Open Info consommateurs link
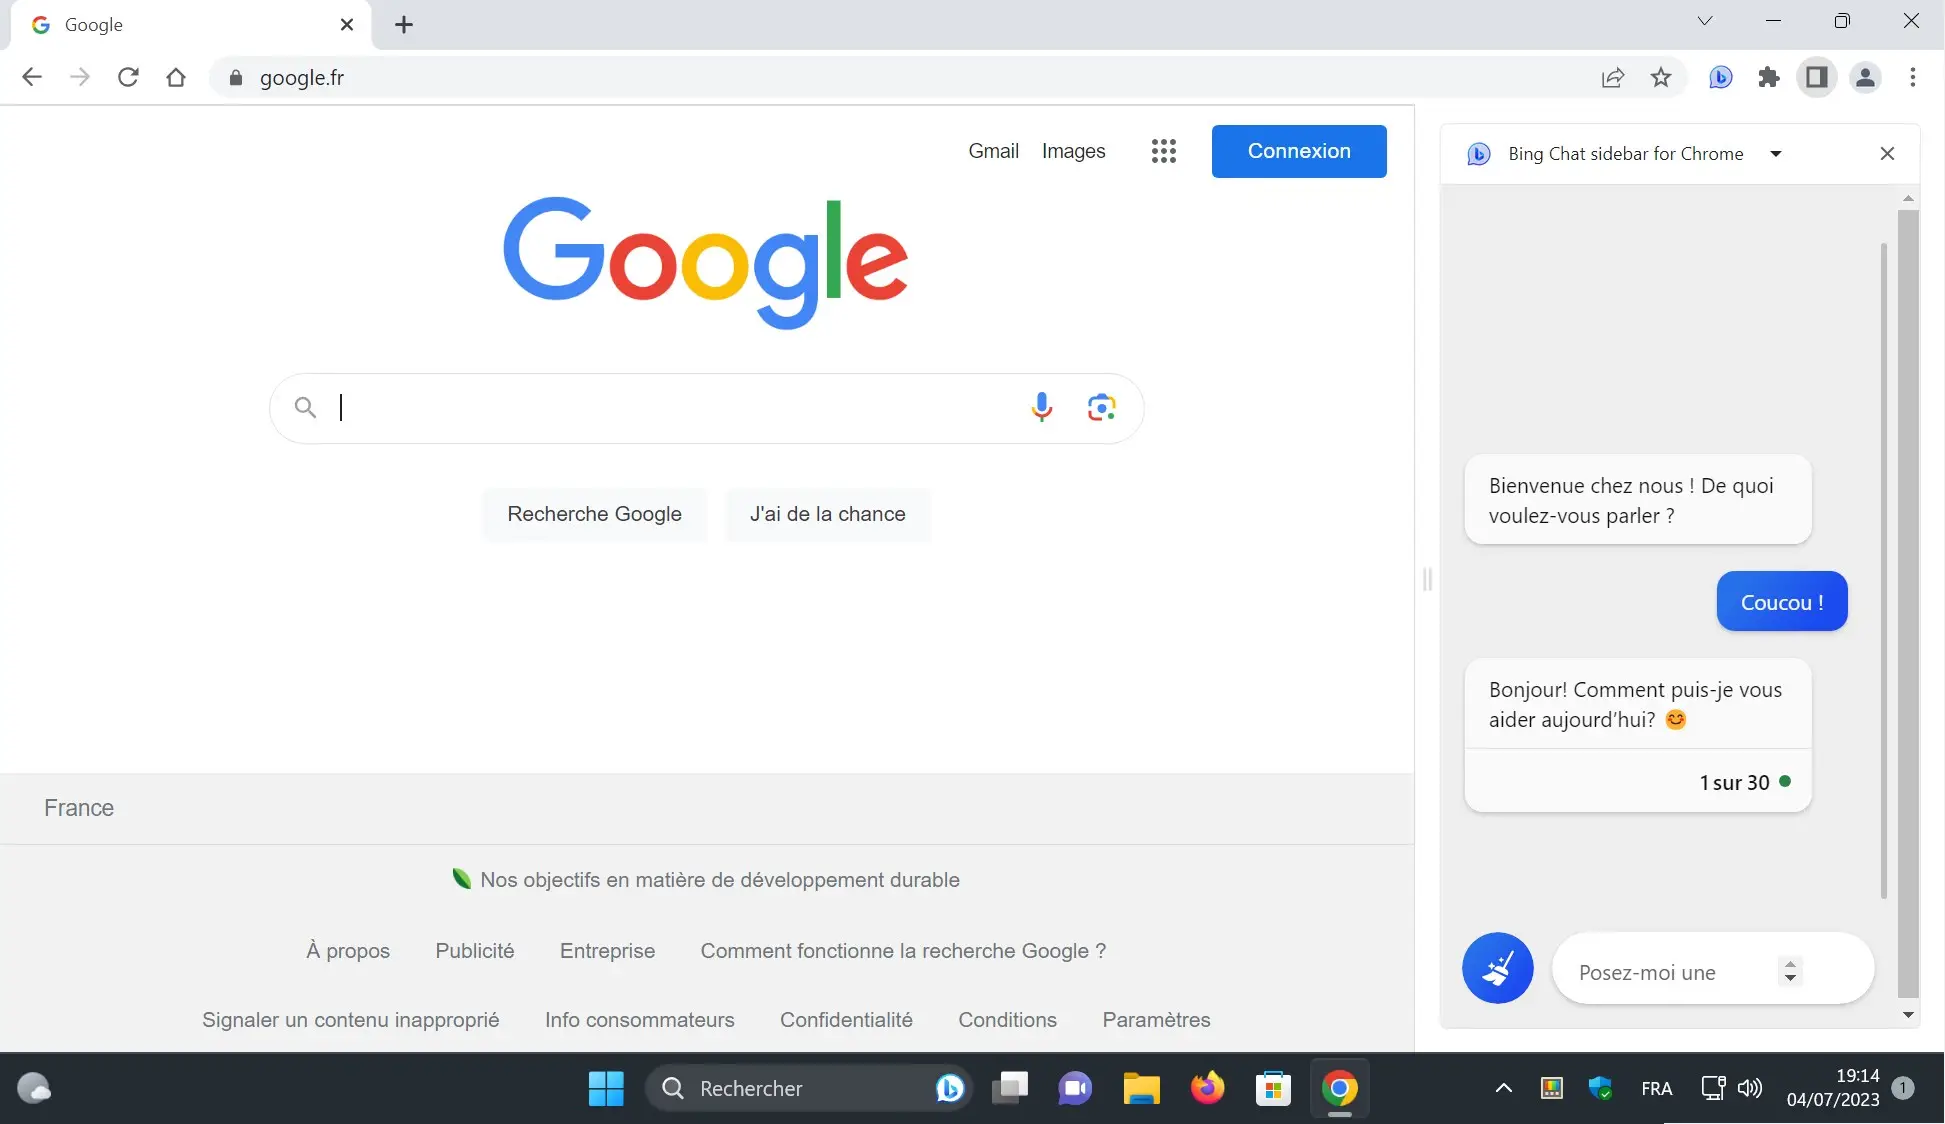The width and height of the screenshot is (1945, 1124). 640,1020
